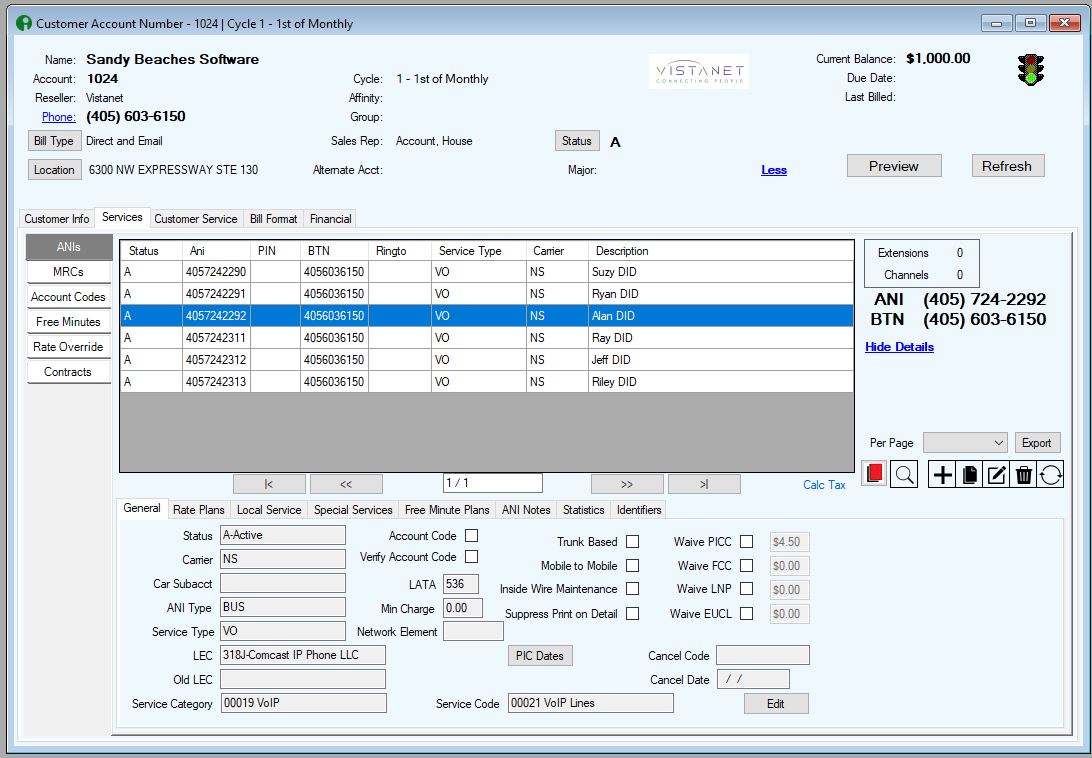This screenshot has height=758, width=1092.
Task: Toggle the Account Code checkbox
Action: (x=471, y=536)
